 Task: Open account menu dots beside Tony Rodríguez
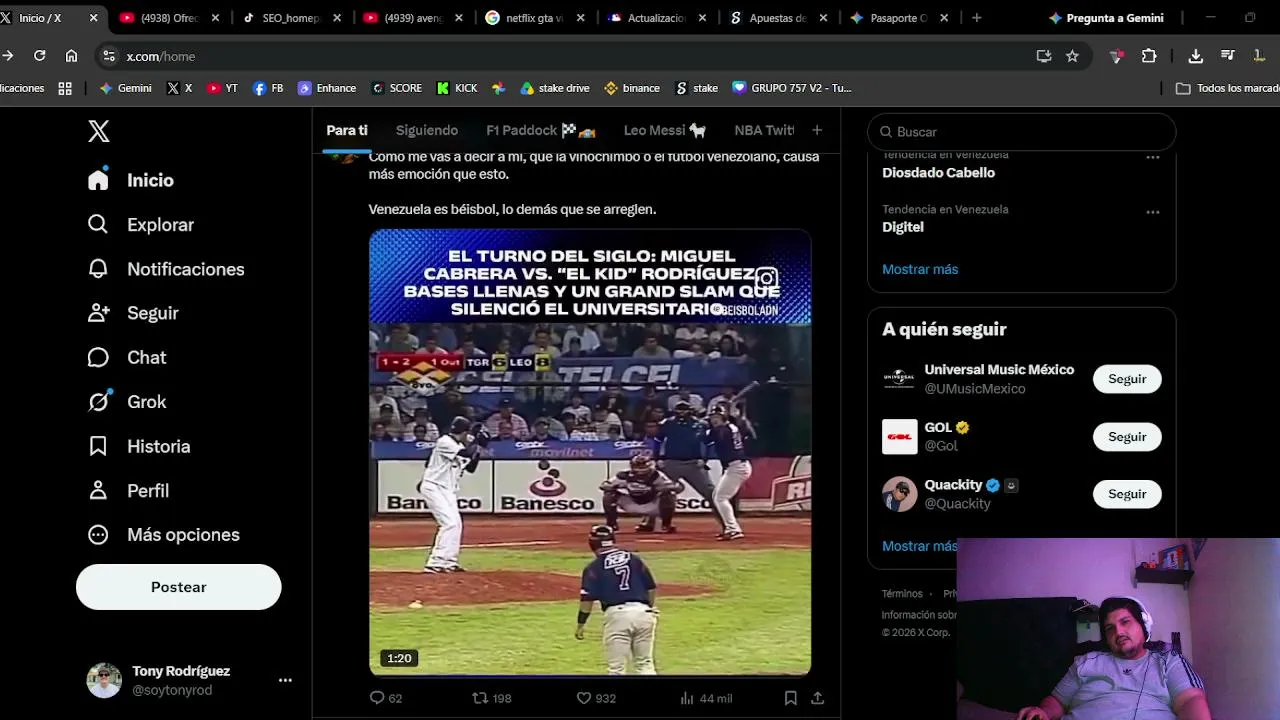click(x=285, y=680)
